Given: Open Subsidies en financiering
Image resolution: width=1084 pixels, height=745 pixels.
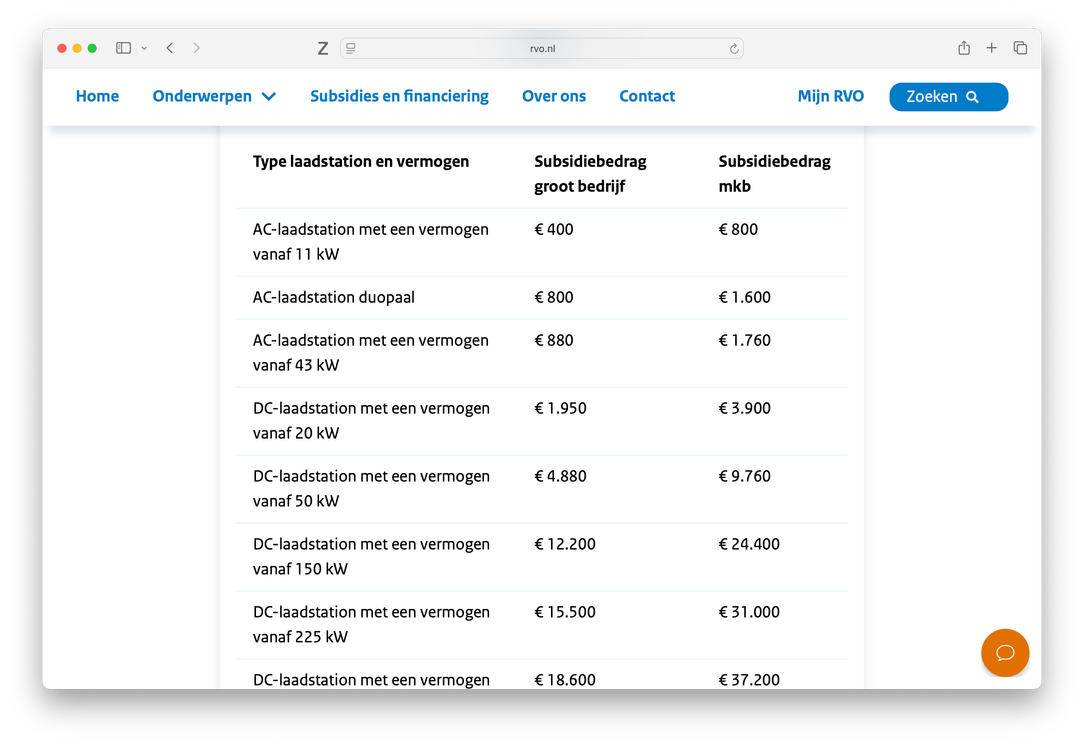Looking at the screenshot, I should point(399,96).
